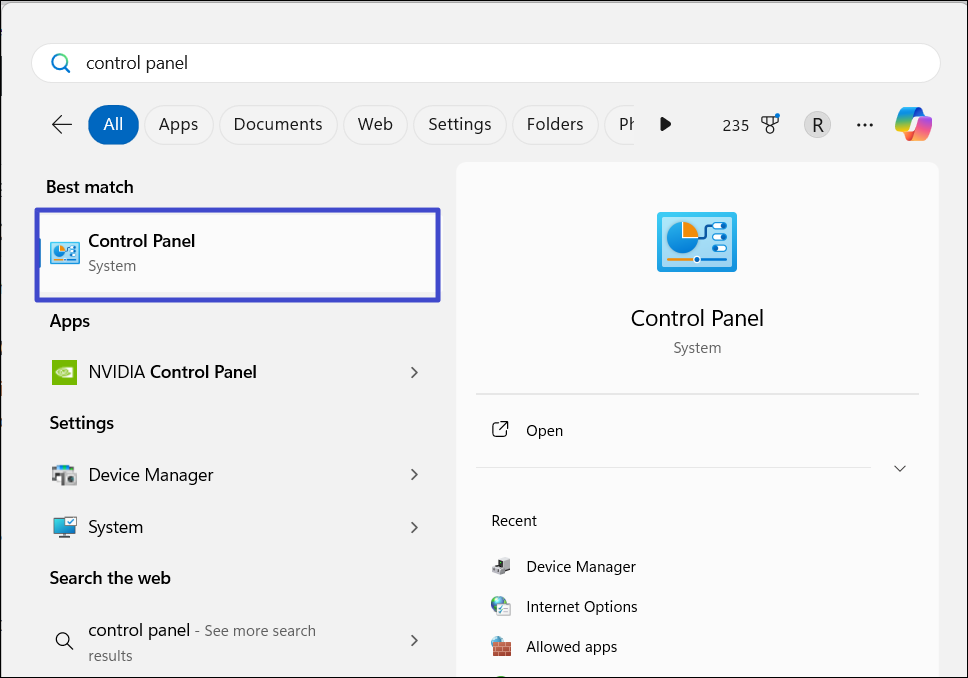This screenshot has width=968, height=678.
Task: Open the R user account avatar
Action: click(x=817, y=125)
